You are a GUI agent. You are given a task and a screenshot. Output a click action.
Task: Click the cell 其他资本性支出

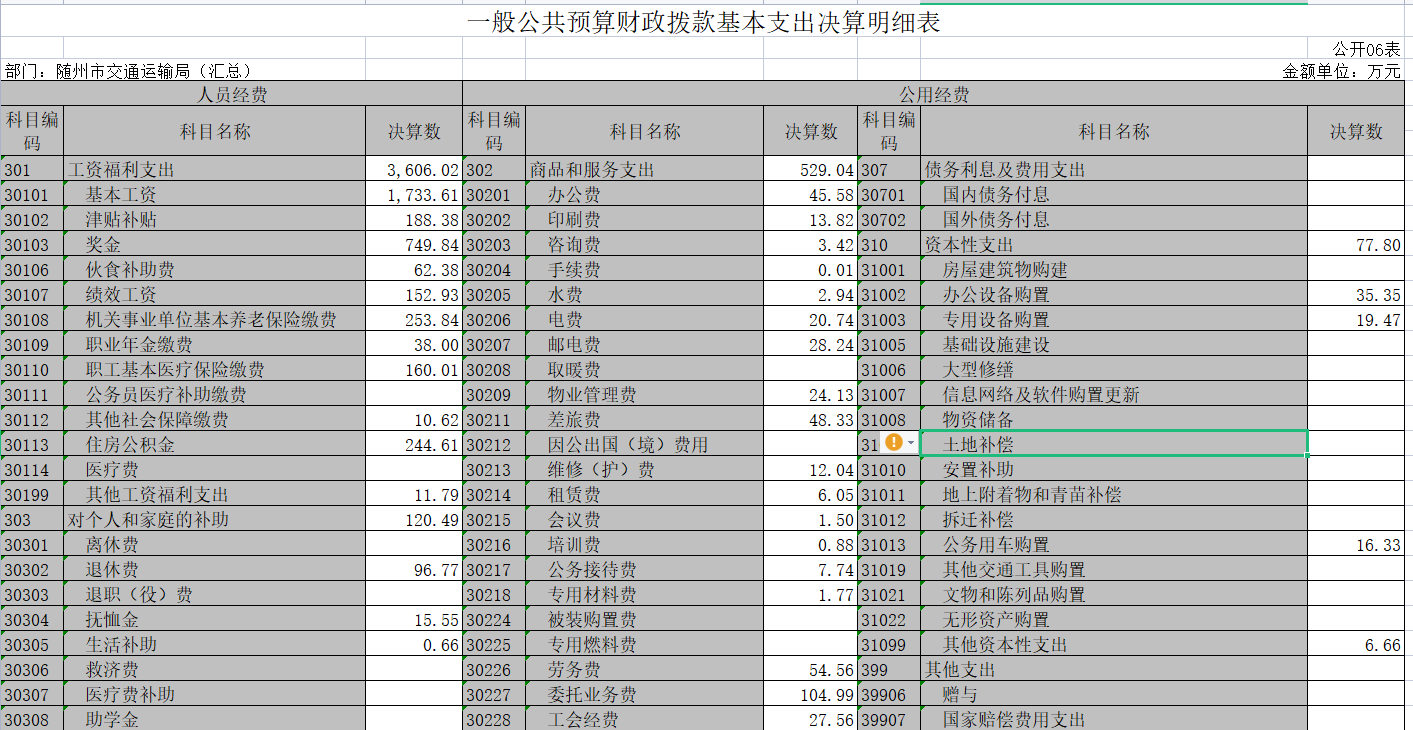[1114, 645]
